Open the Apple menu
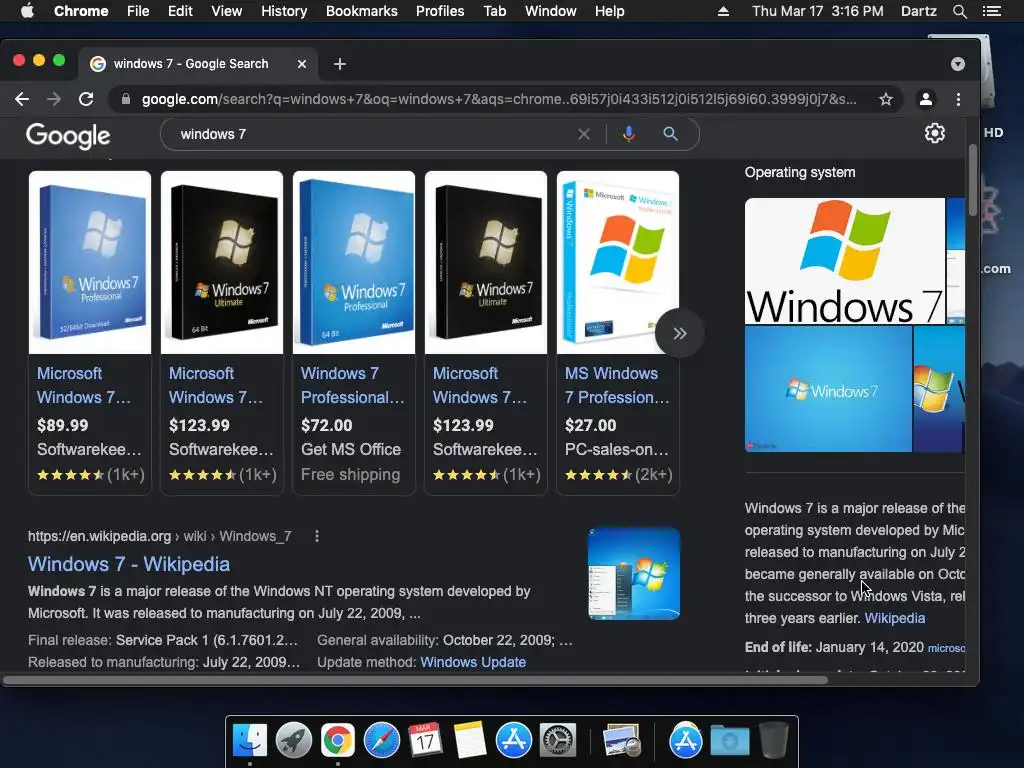 [27, 11]
